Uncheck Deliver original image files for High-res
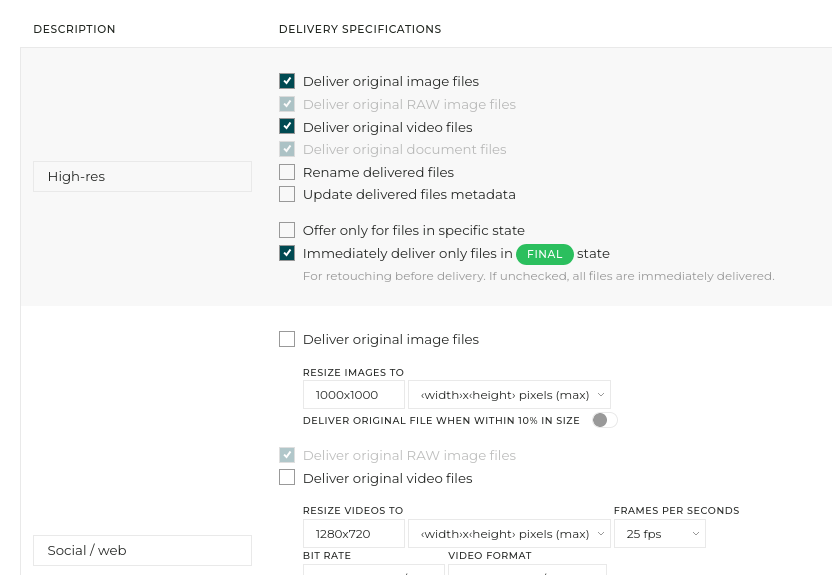The height and width of the screenshot is (575, 832). pyautogui.click(x=287, y=81)
